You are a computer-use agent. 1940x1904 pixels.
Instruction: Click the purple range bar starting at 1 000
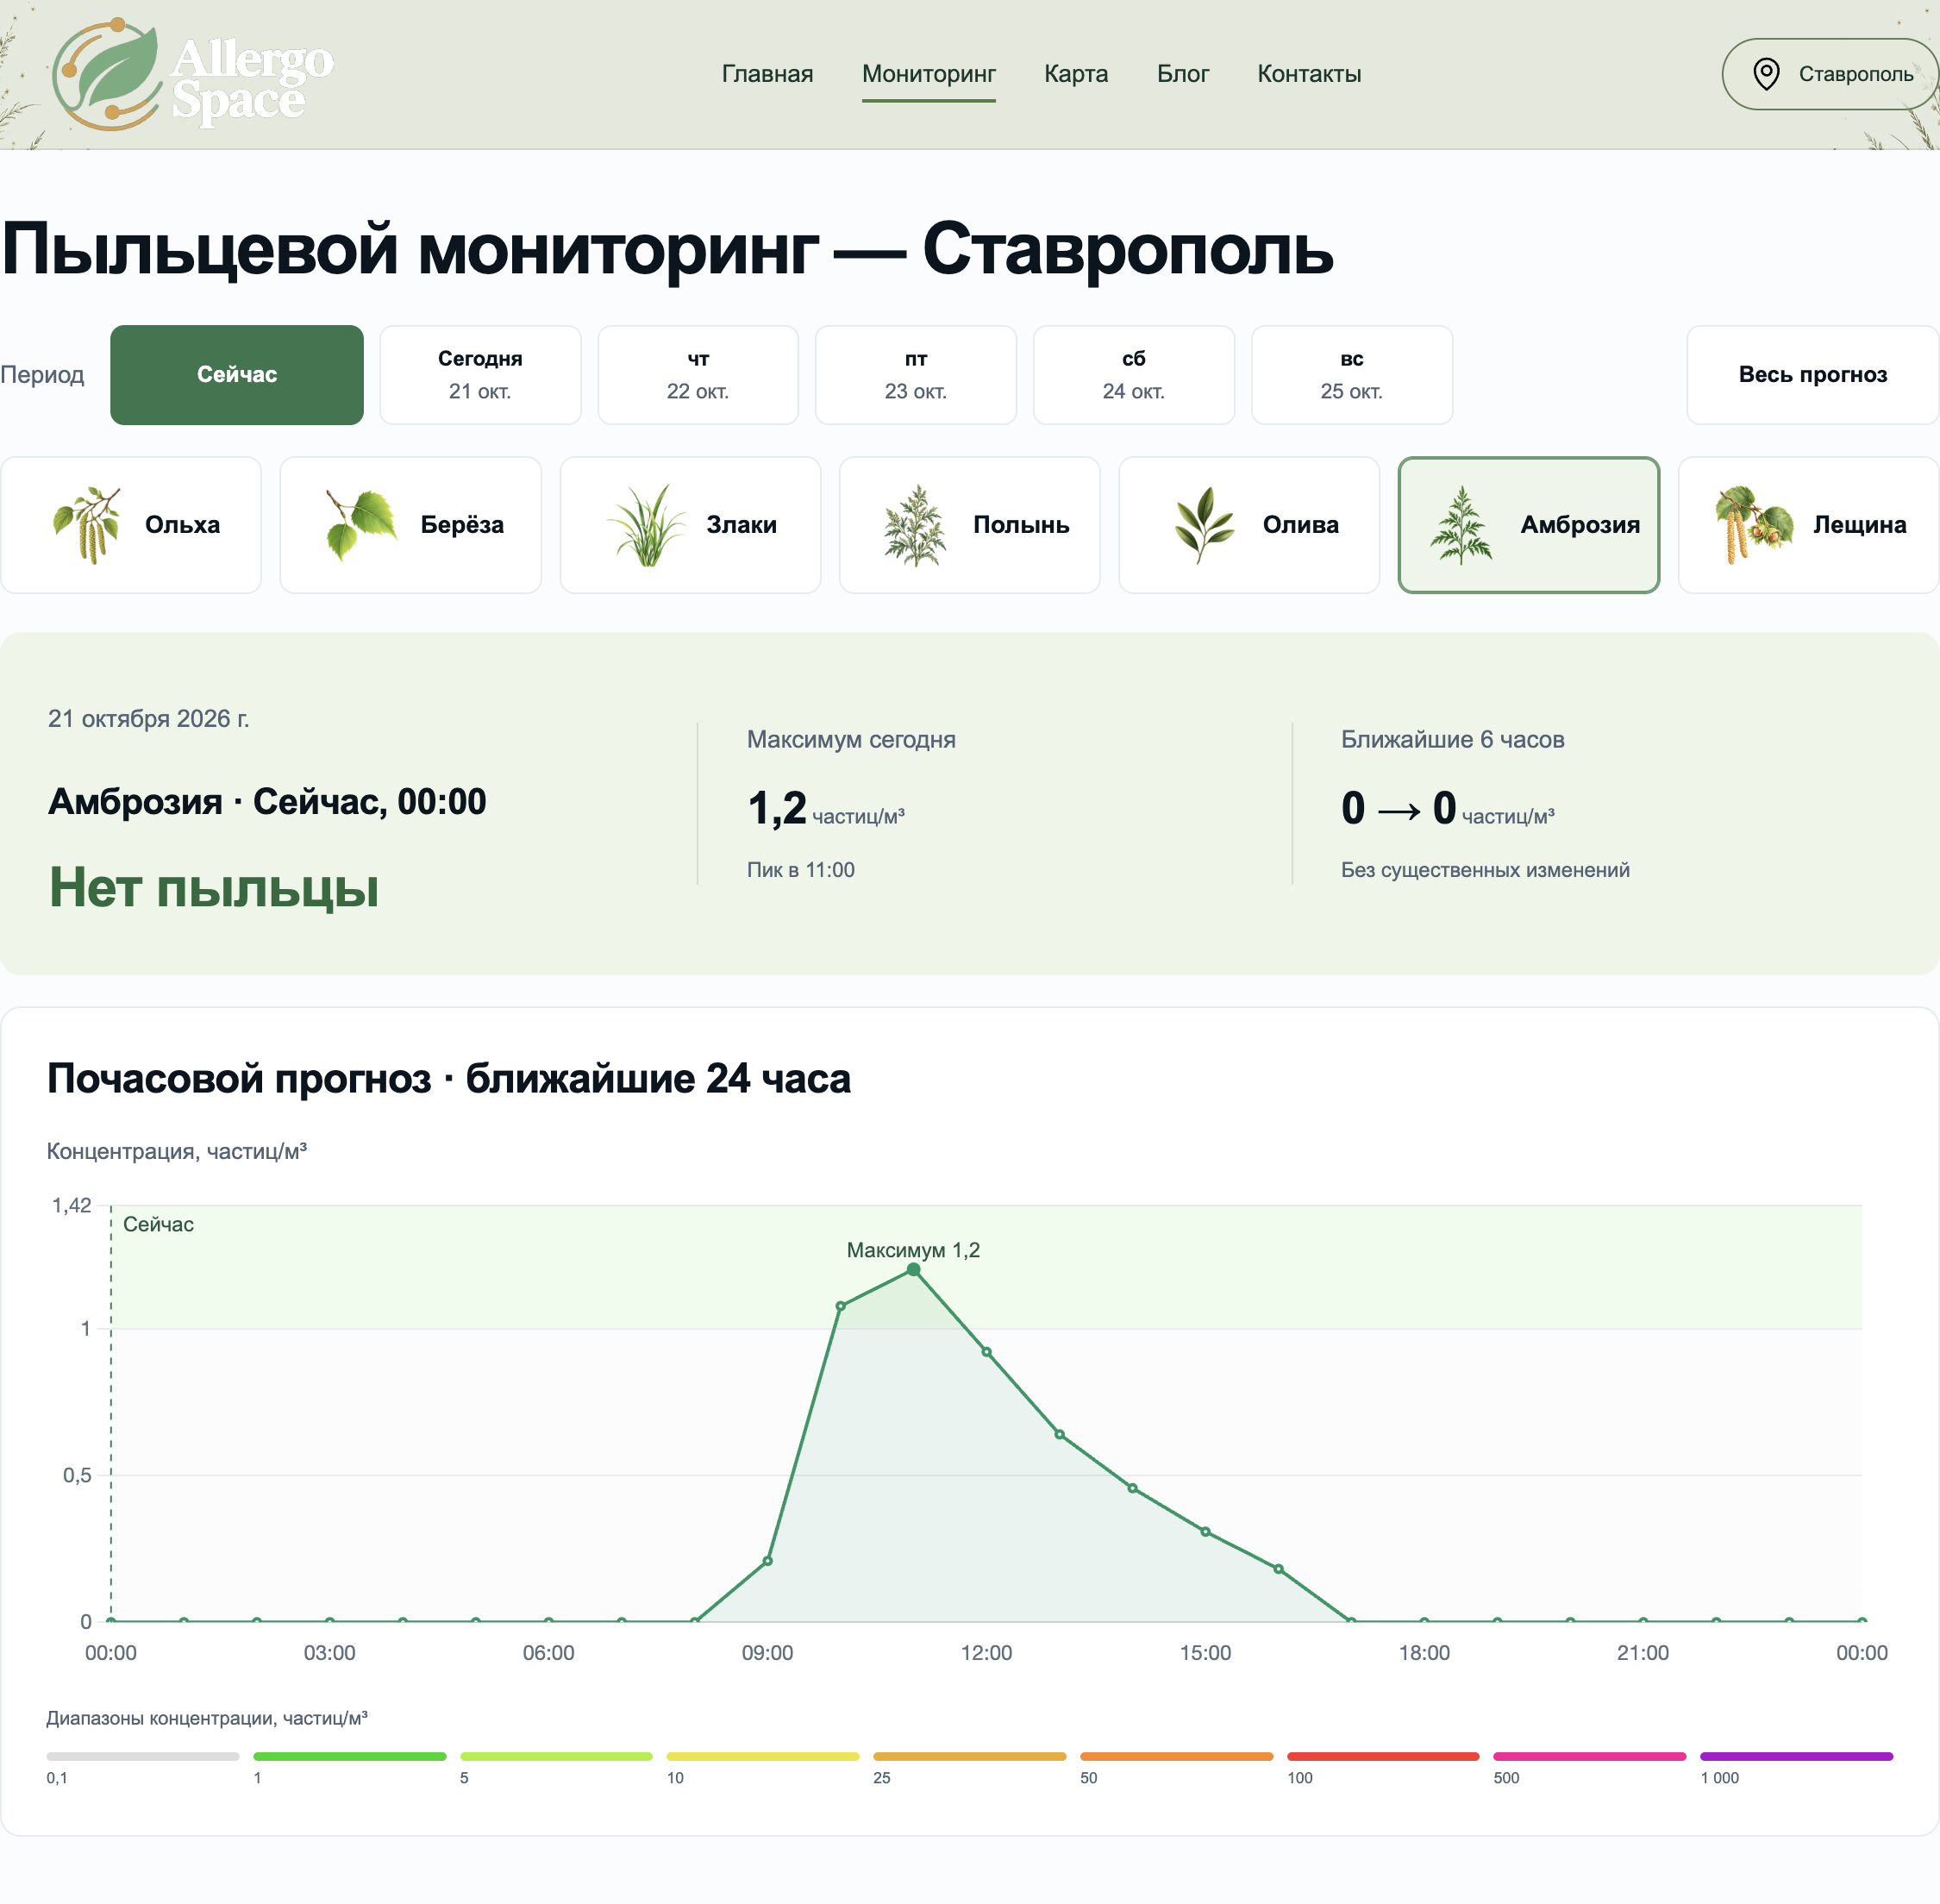tap(1797, 1756)
